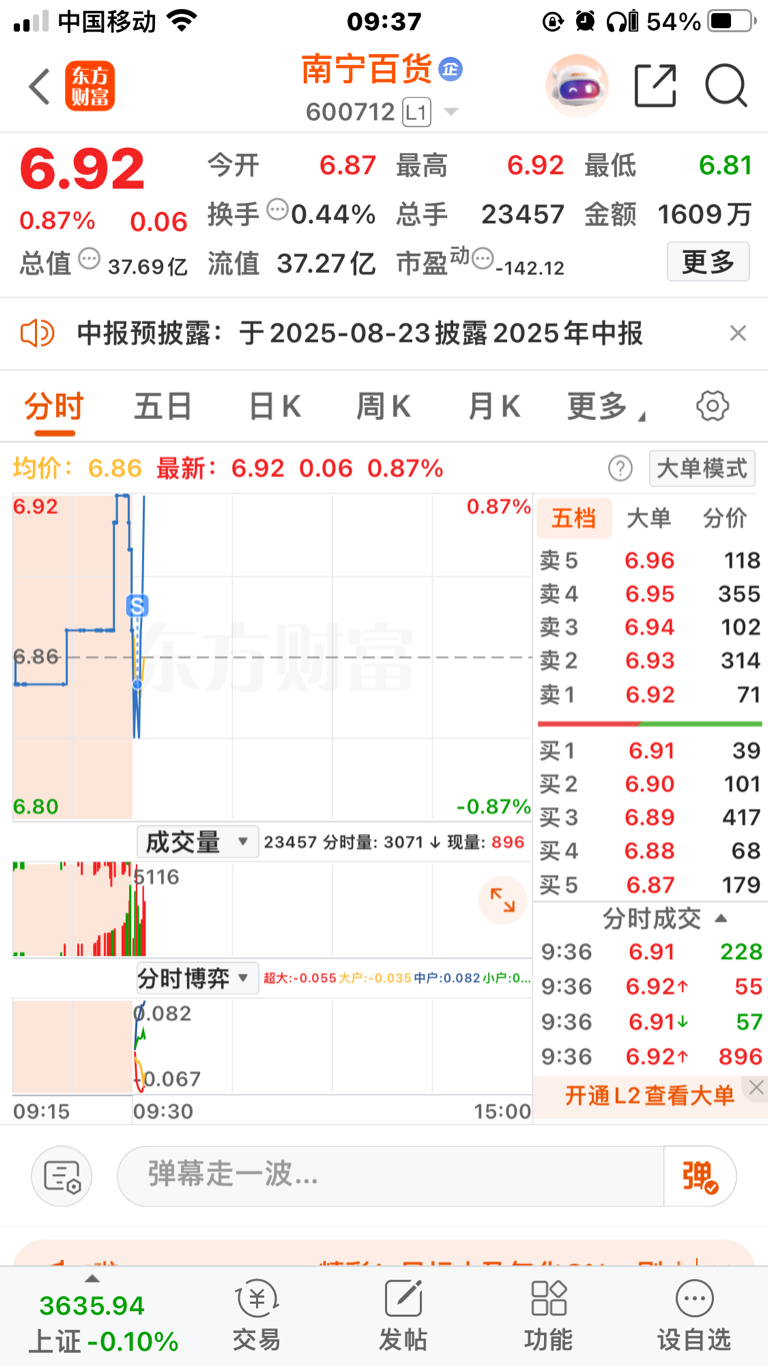
Task: Open the 东方财富 orange logo
Action: (x=90, y=86)
